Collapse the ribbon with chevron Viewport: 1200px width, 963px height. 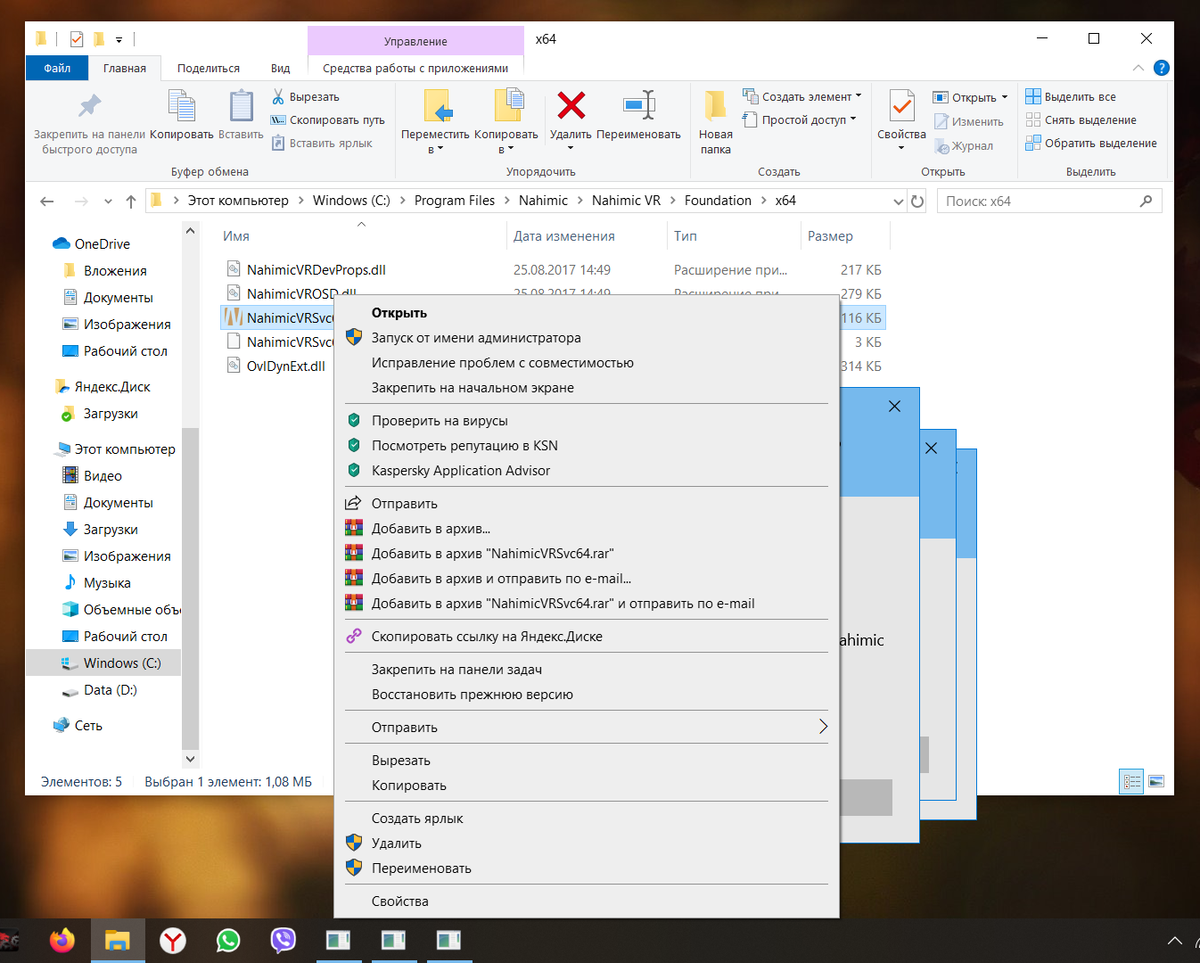coord(1138,68)
